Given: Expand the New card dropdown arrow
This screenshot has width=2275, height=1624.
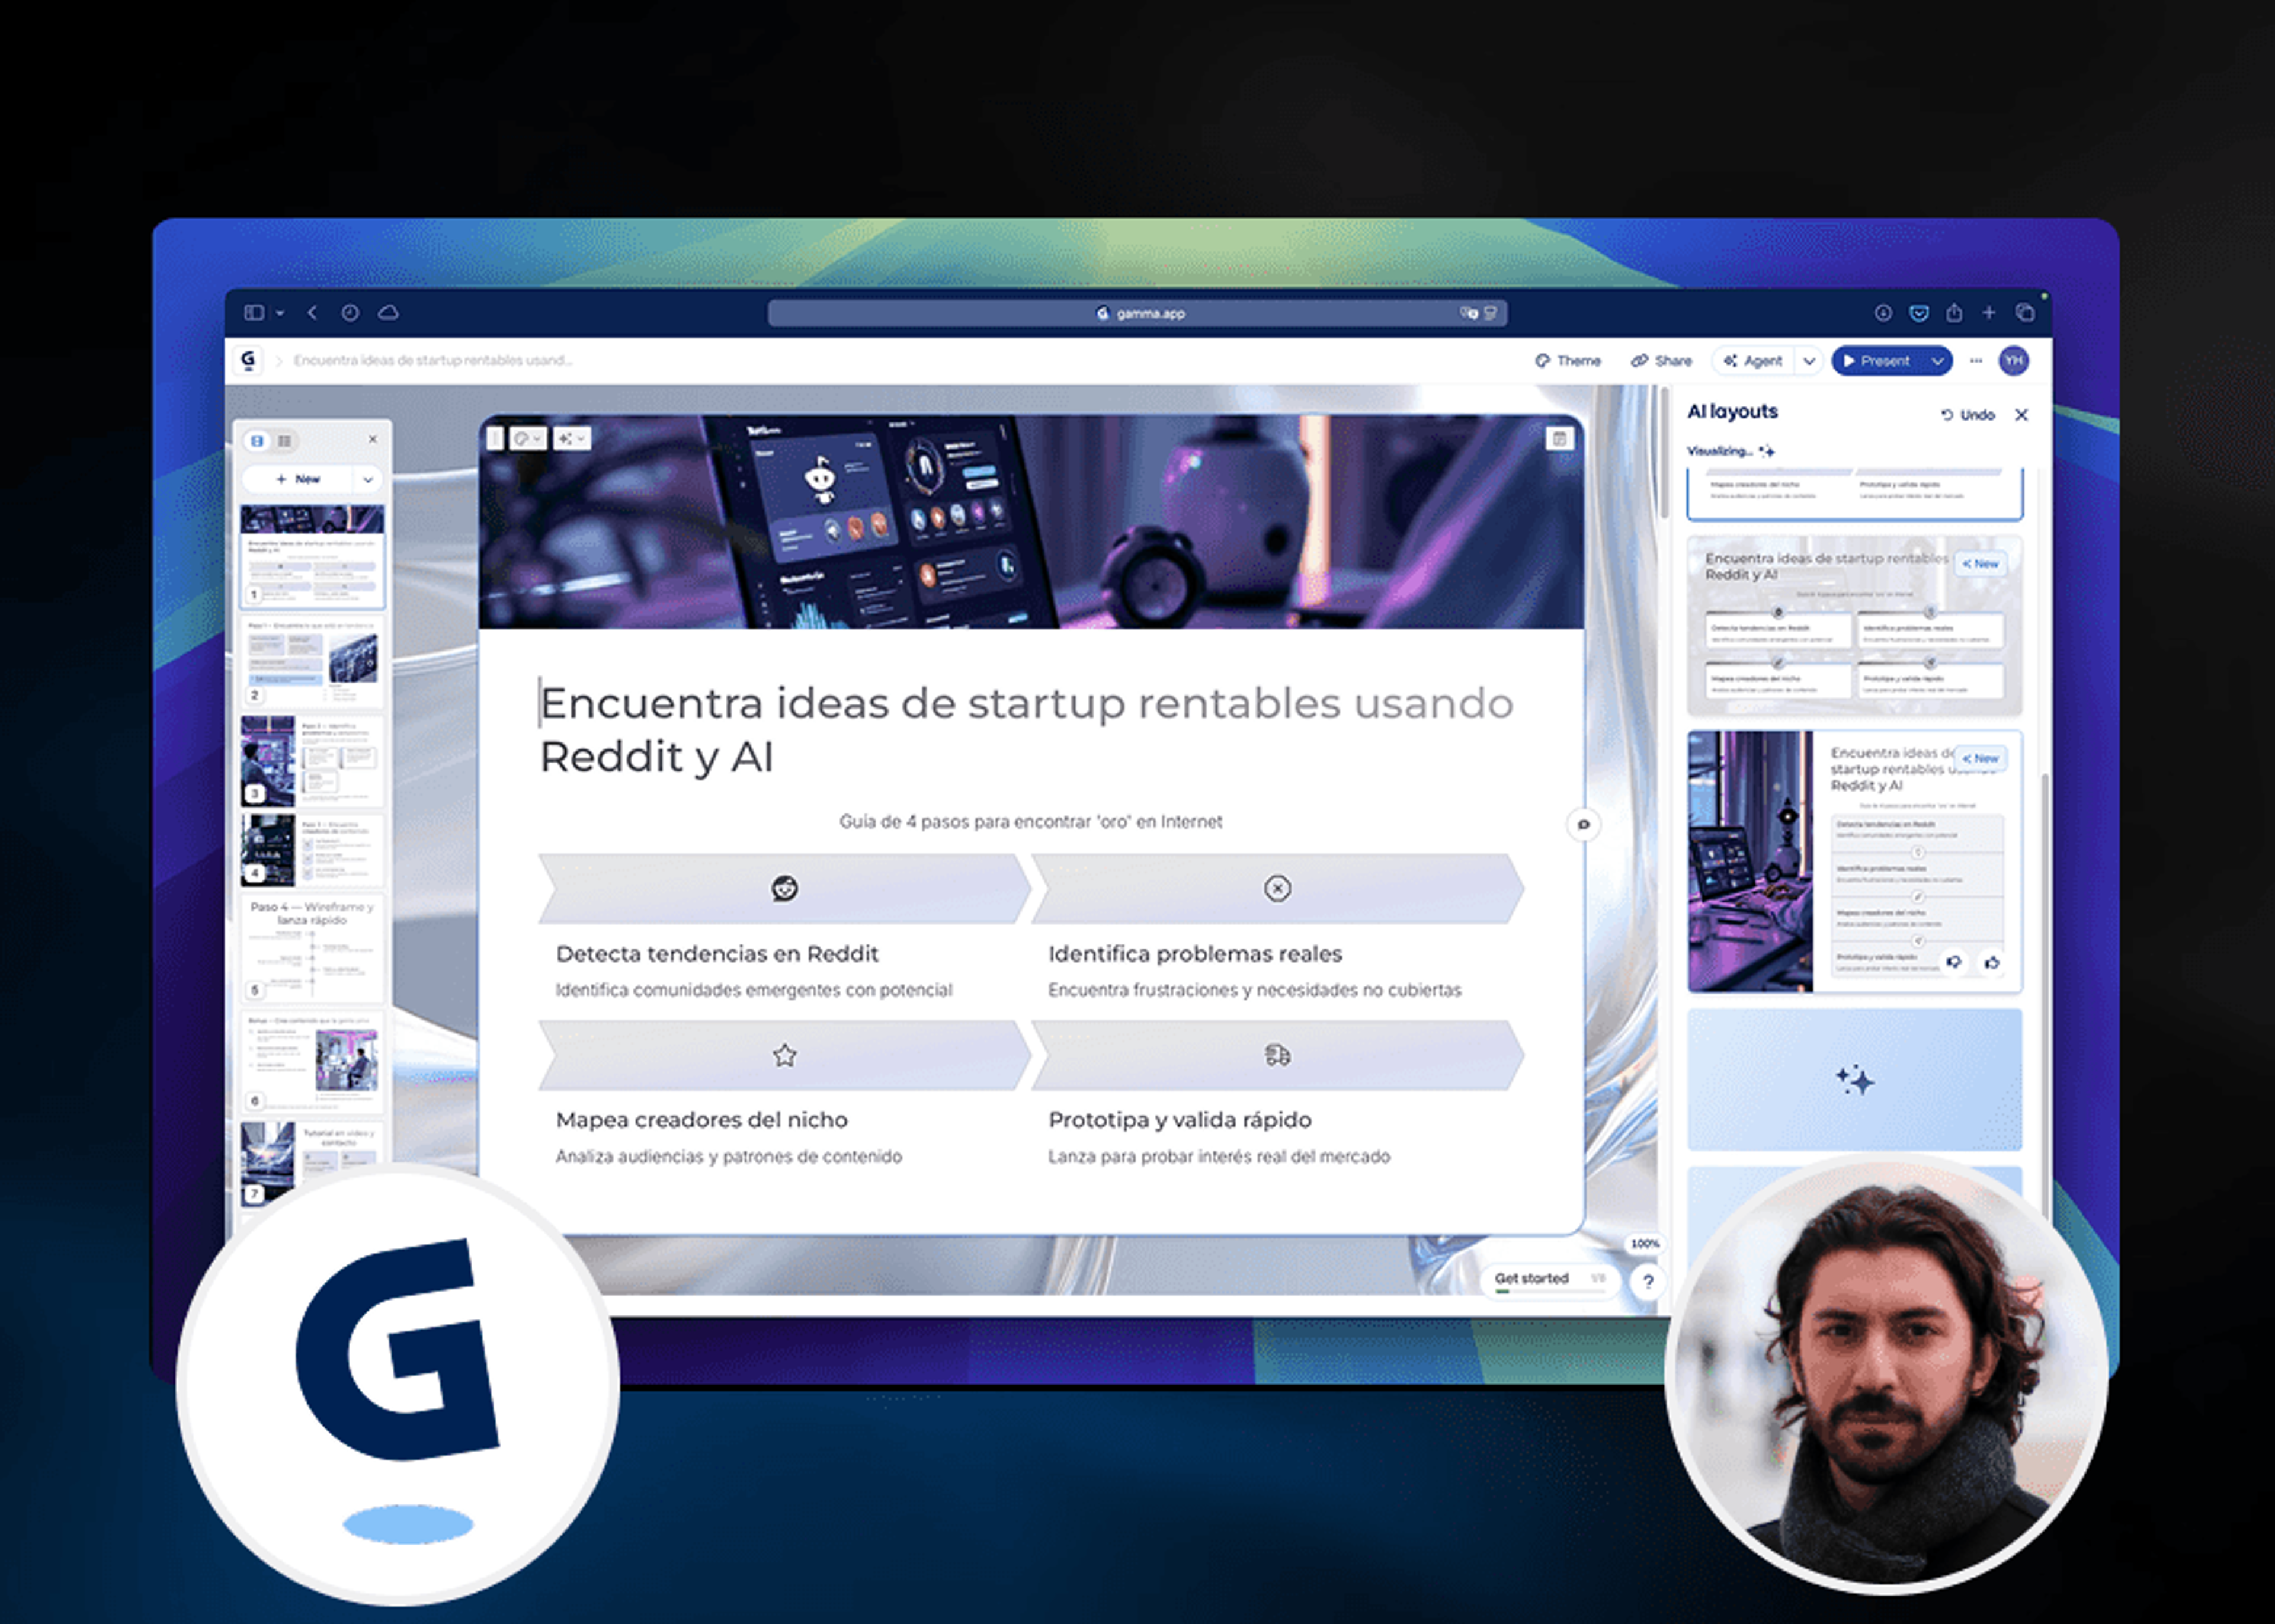Looking at the screenshot, I should pyautogui.click(x=368, y=480).
